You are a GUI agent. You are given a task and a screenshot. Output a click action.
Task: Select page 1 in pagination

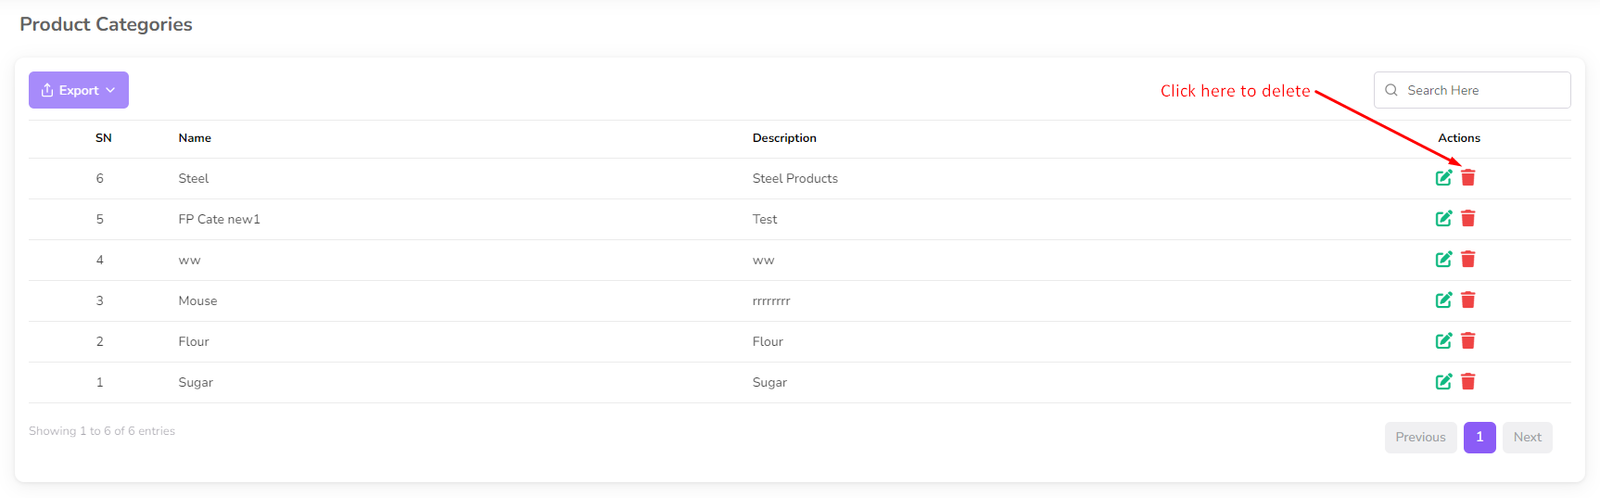1479,437
